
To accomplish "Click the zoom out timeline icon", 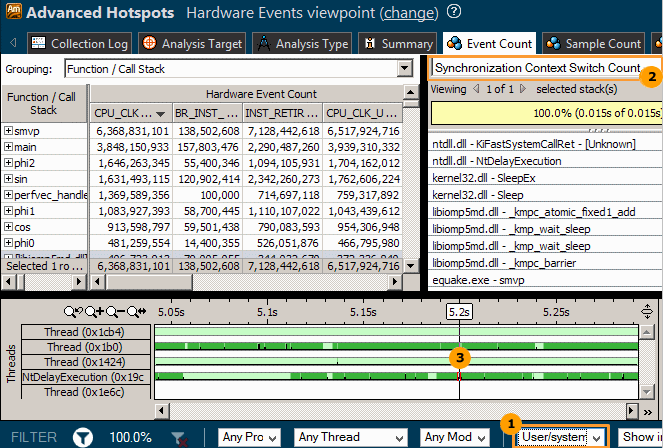I will (120, 312).
